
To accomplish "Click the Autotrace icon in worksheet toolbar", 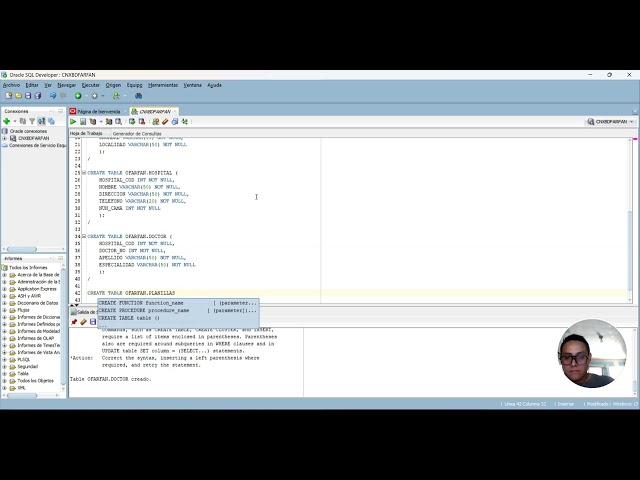I will pyautogui.click(x=109, y=122).
